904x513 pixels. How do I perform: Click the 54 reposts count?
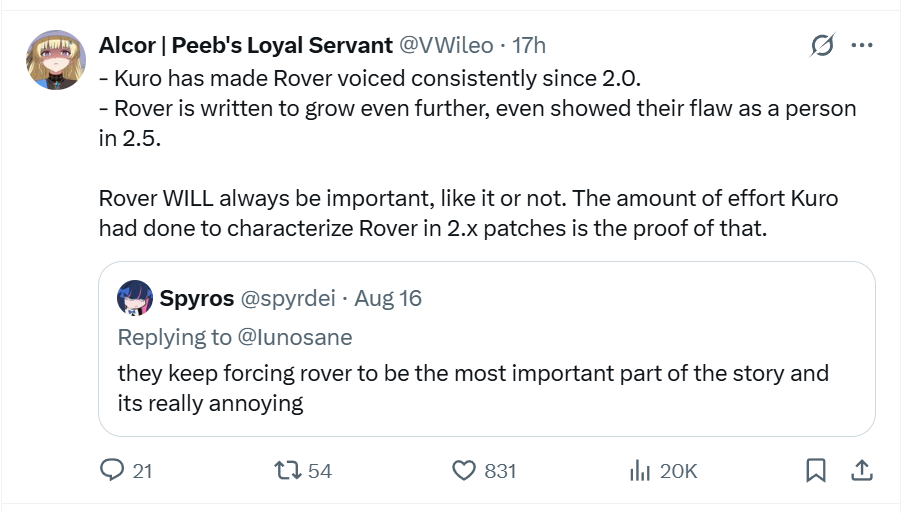[319, 470]
